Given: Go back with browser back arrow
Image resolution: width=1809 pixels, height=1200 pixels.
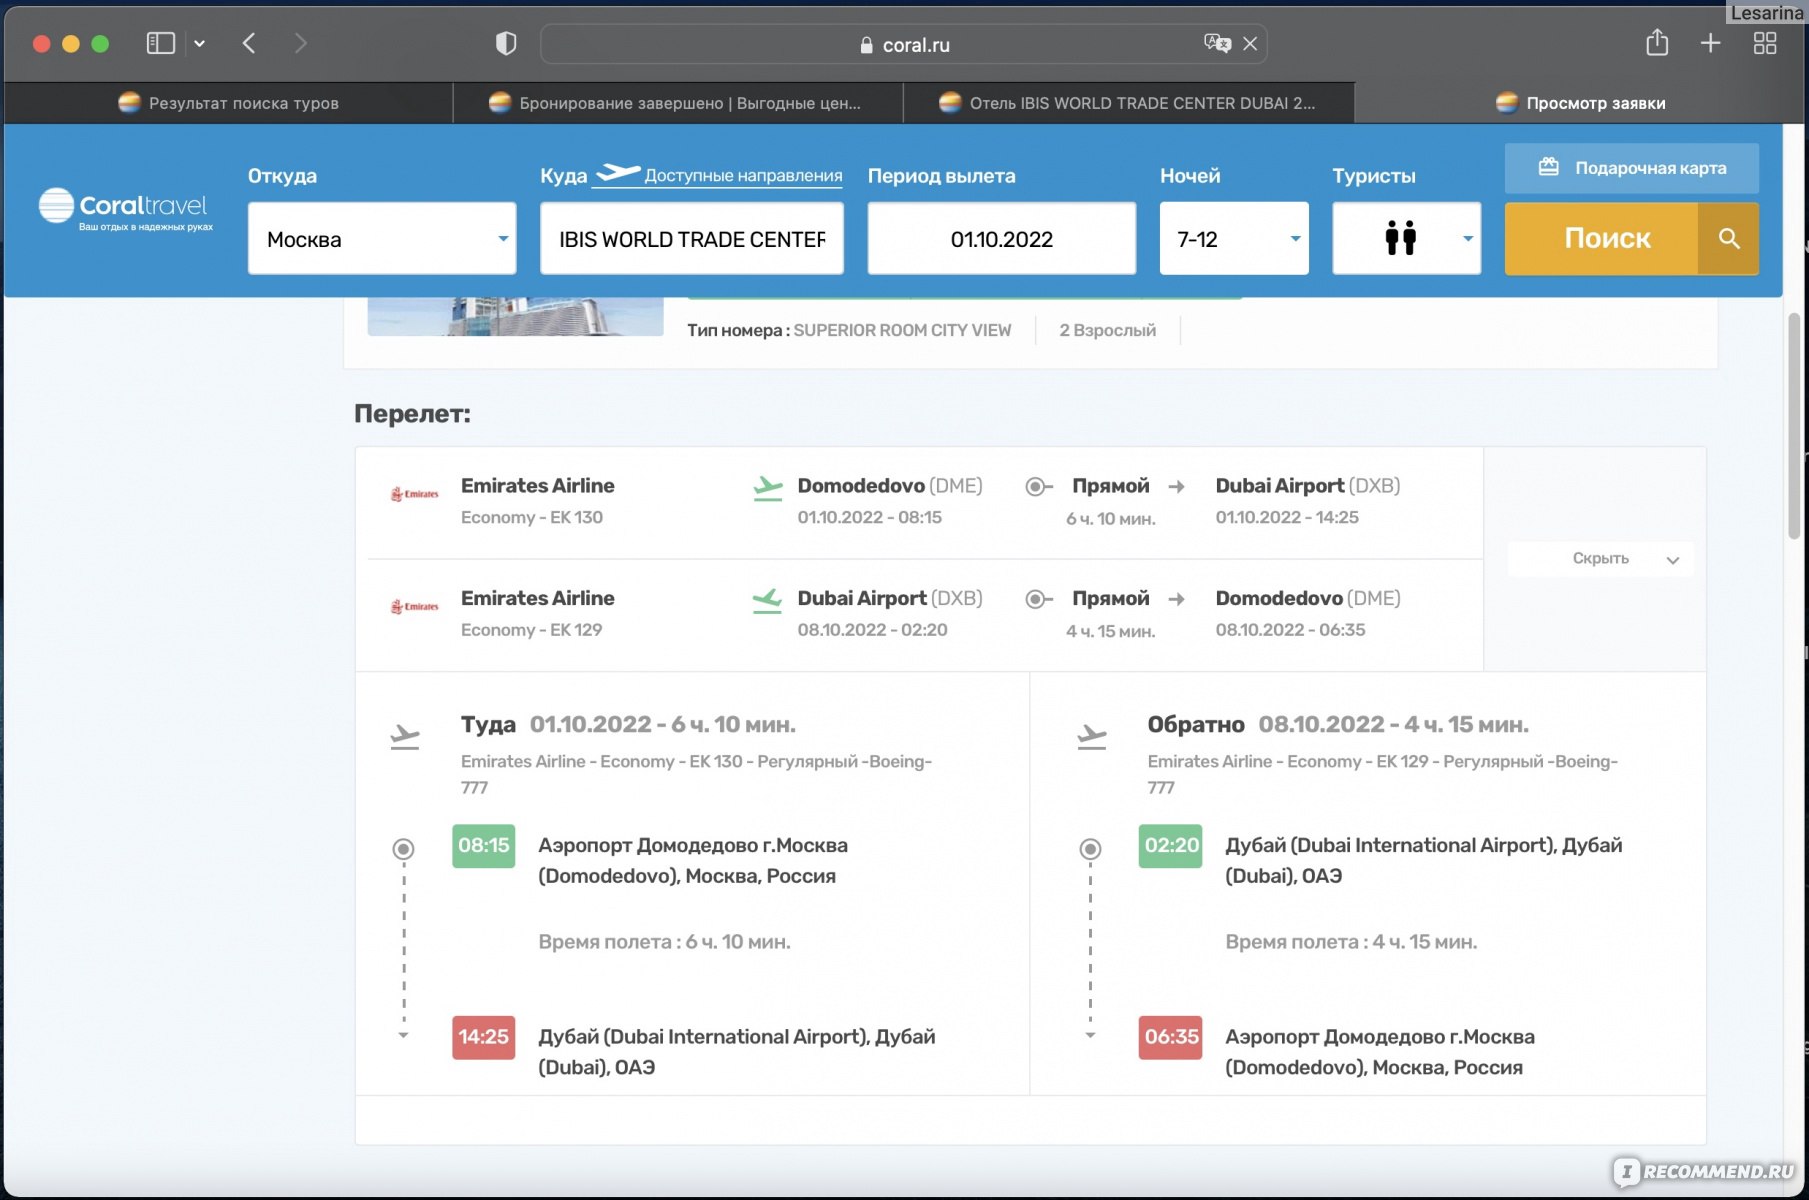Looking at the screenshot, I should 250,43.
